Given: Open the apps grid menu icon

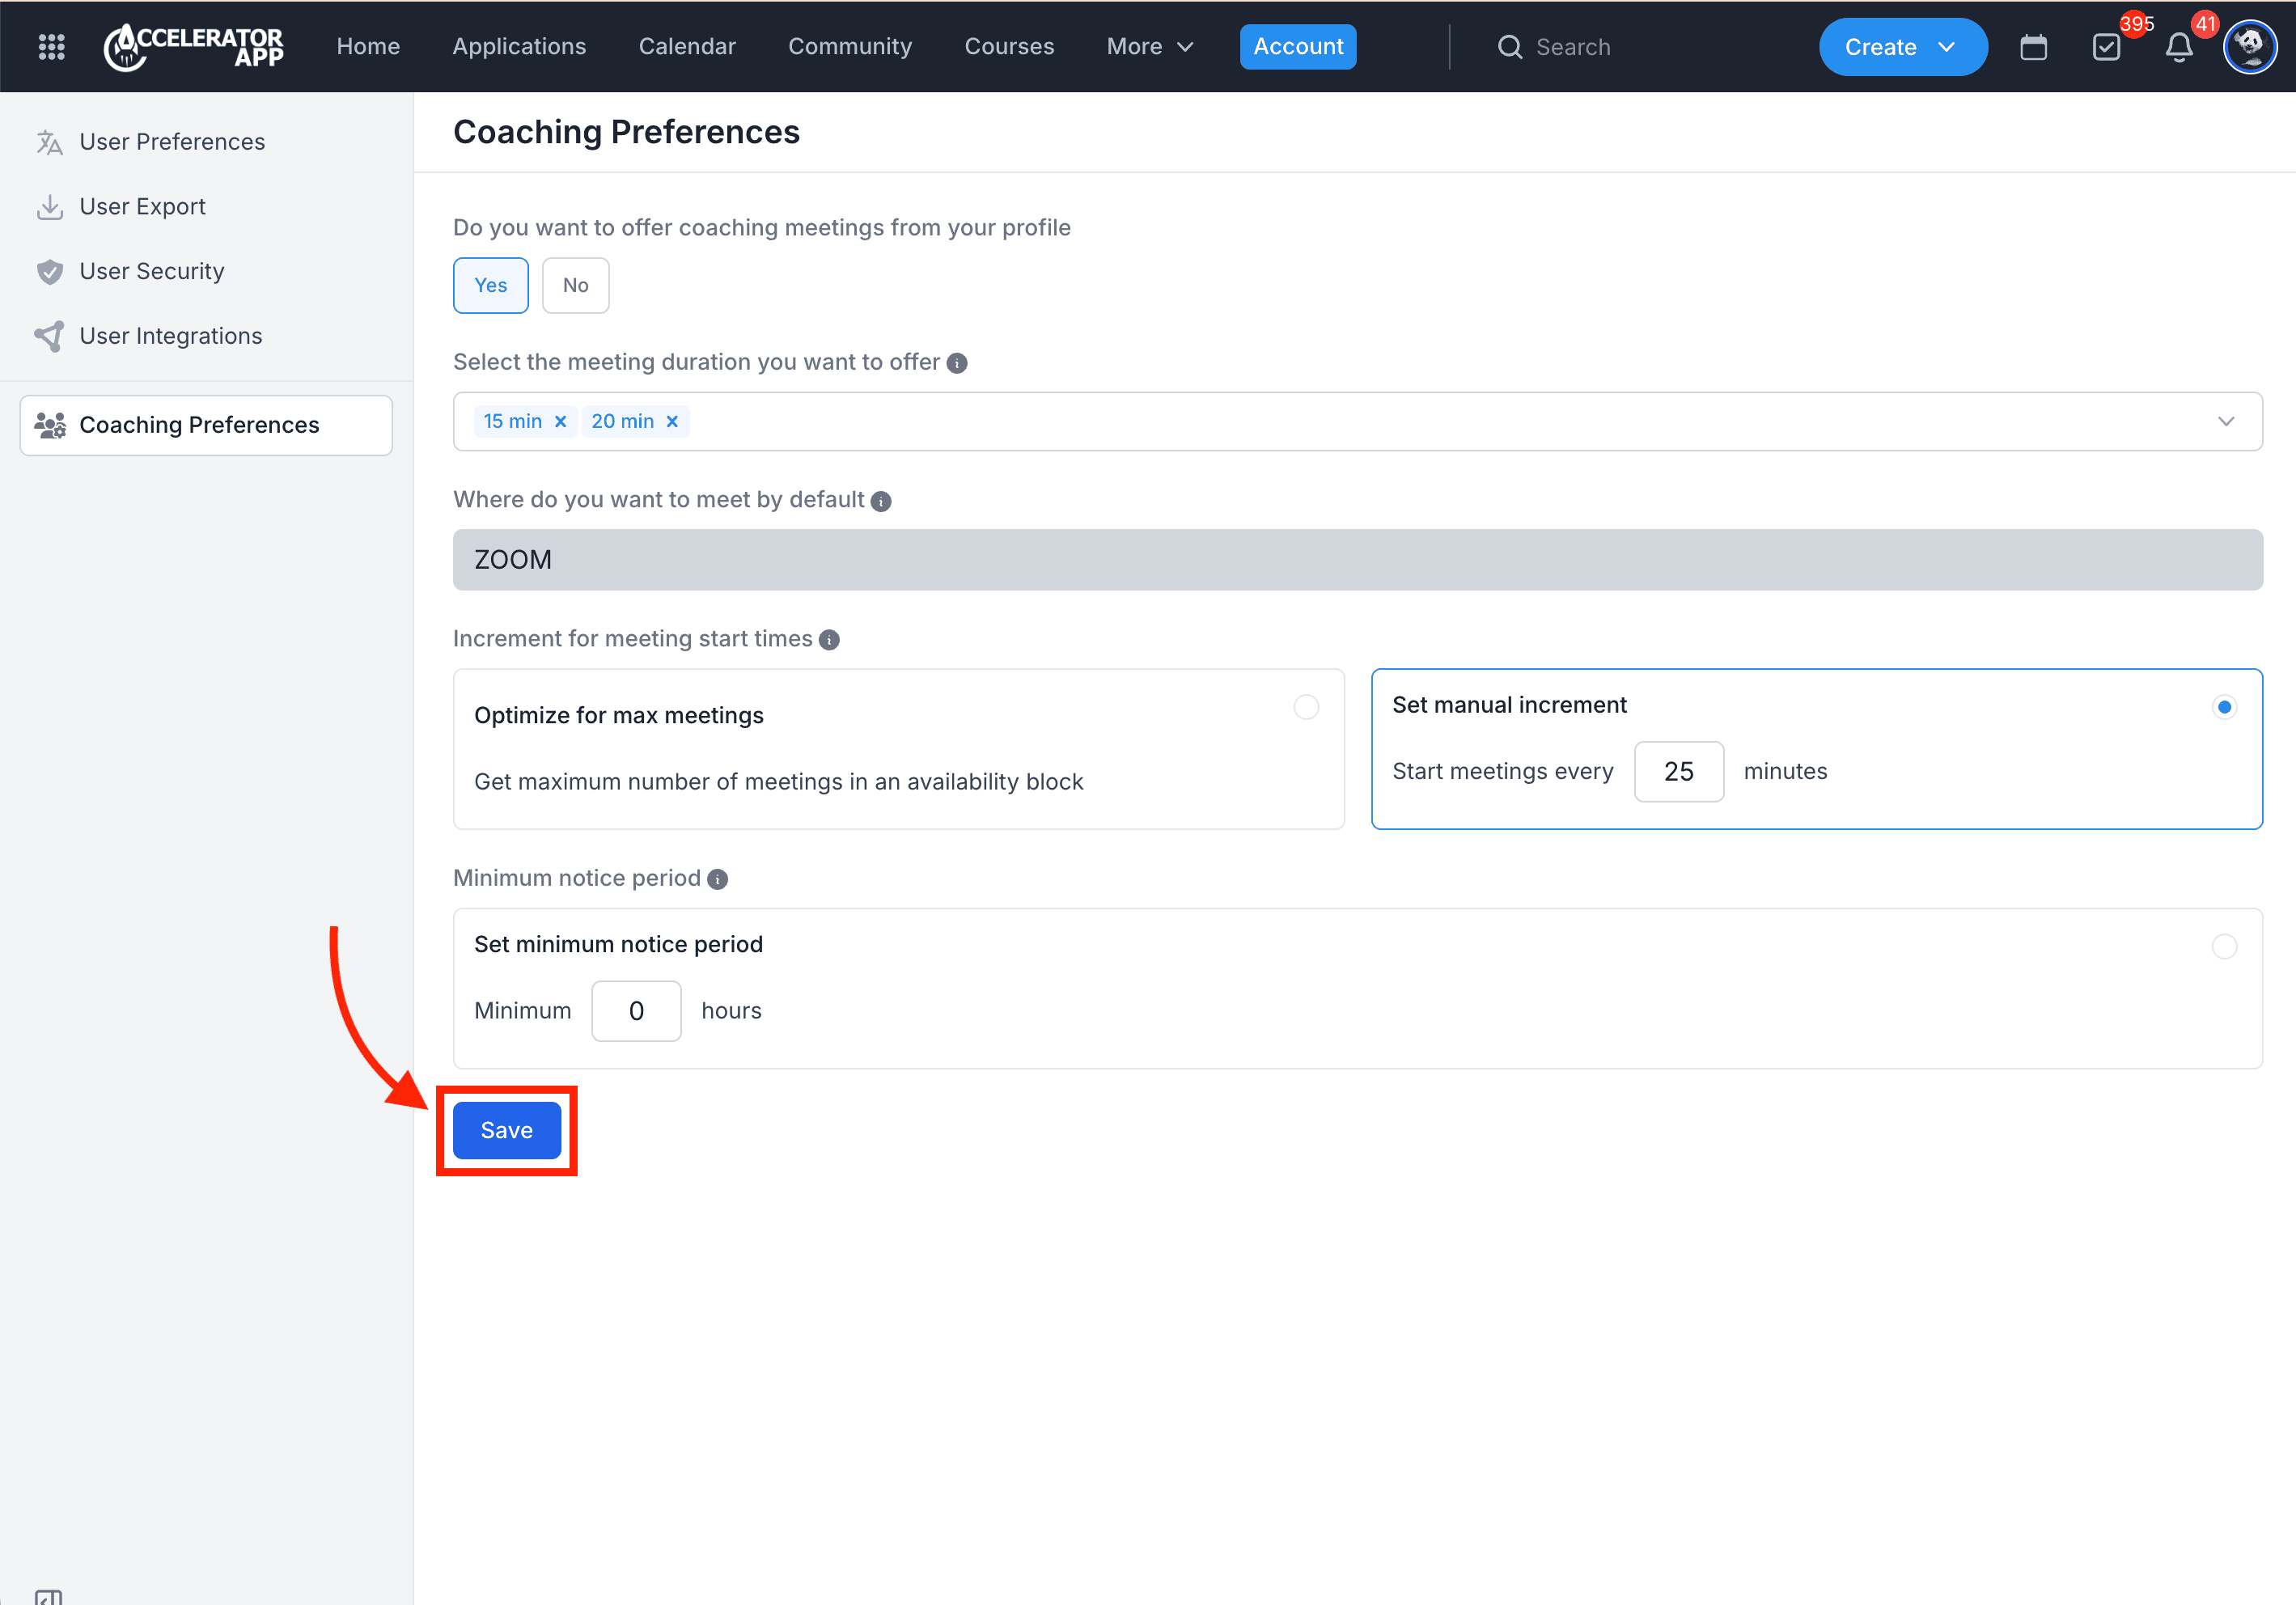Looking at the screenshot, I should coord(51,46).
